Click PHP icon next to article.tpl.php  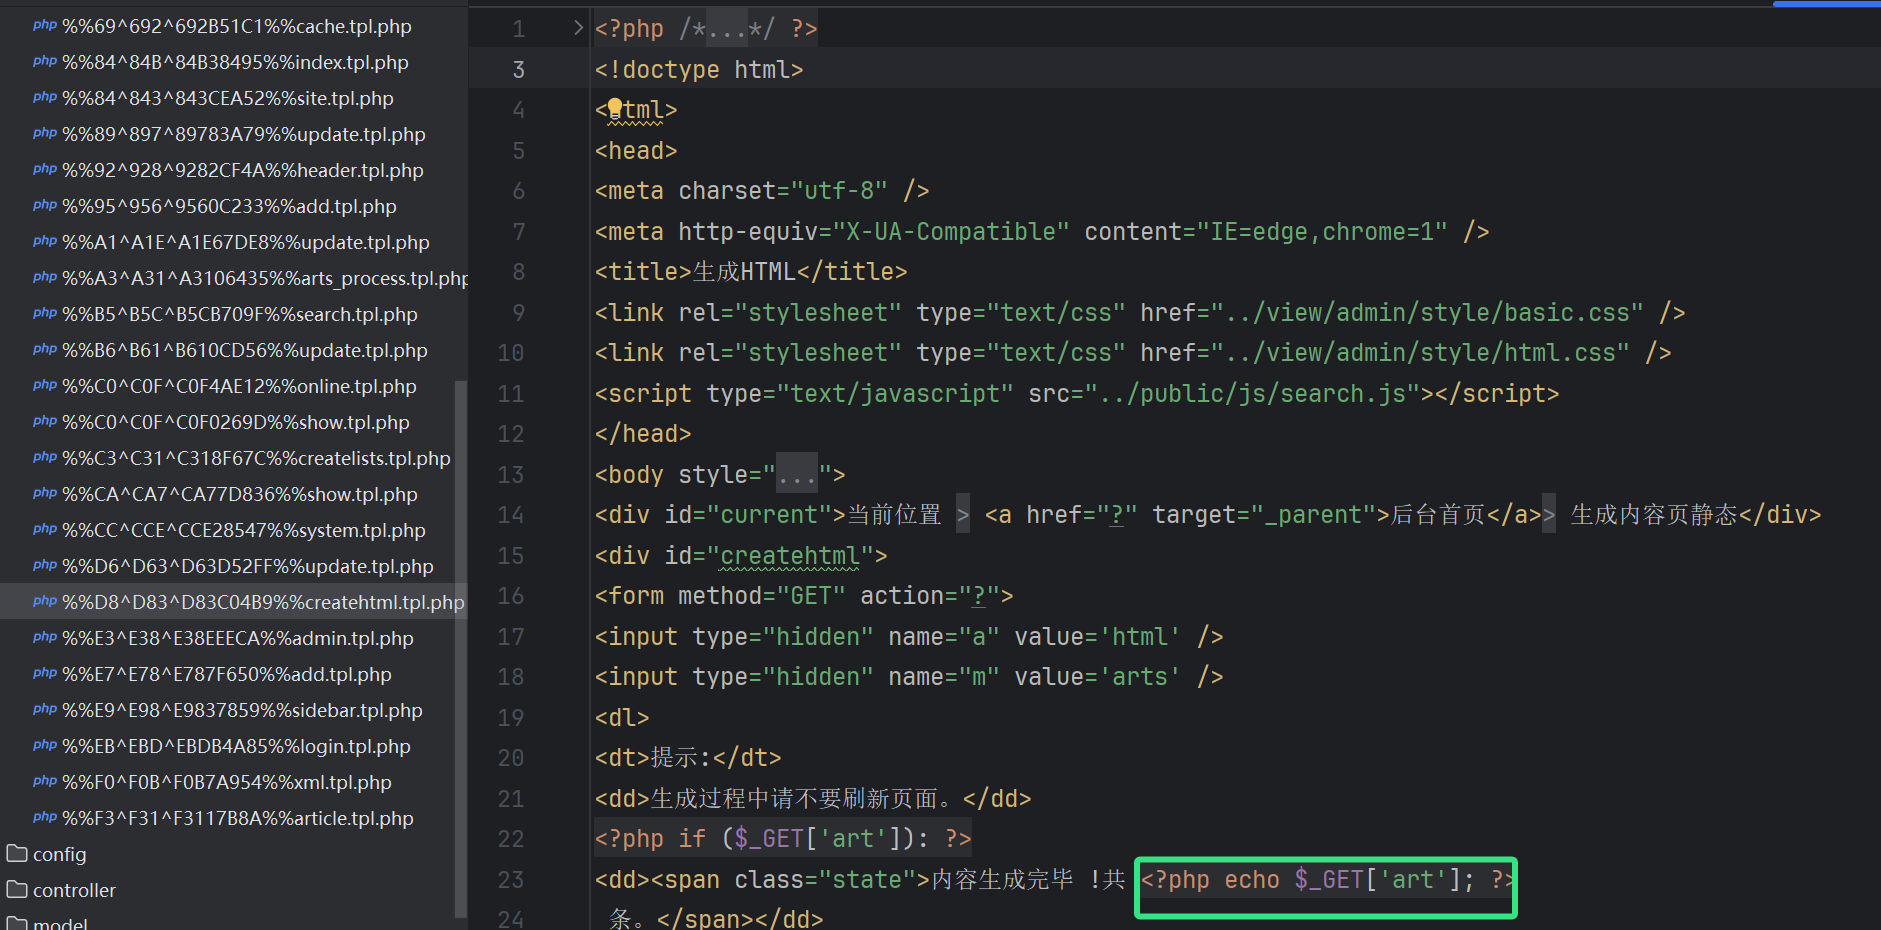[44, 818]
